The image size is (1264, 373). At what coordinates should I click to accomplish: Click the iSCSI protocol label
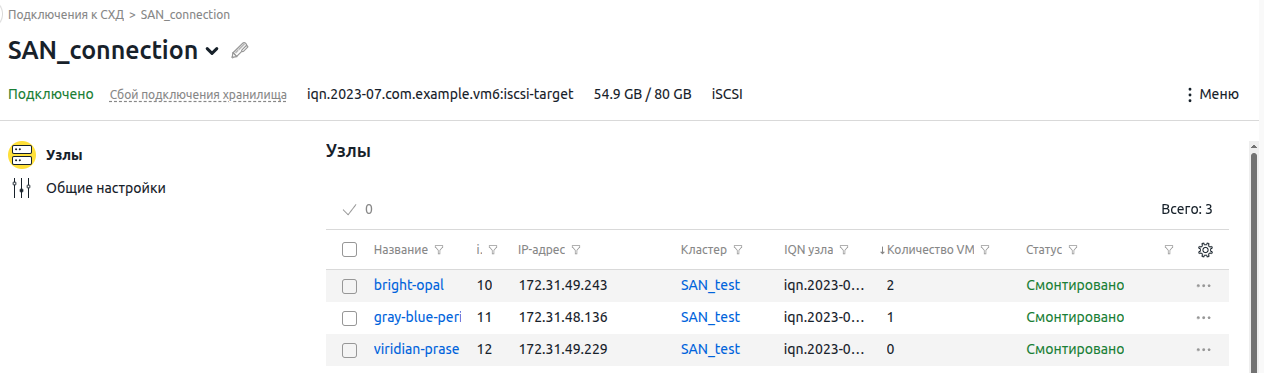727,95
